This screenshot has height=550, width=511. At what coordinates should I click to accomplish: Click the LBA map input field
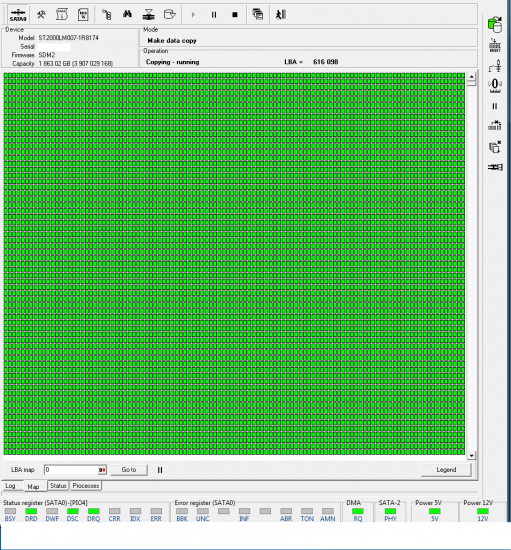(x=75, y=470)
